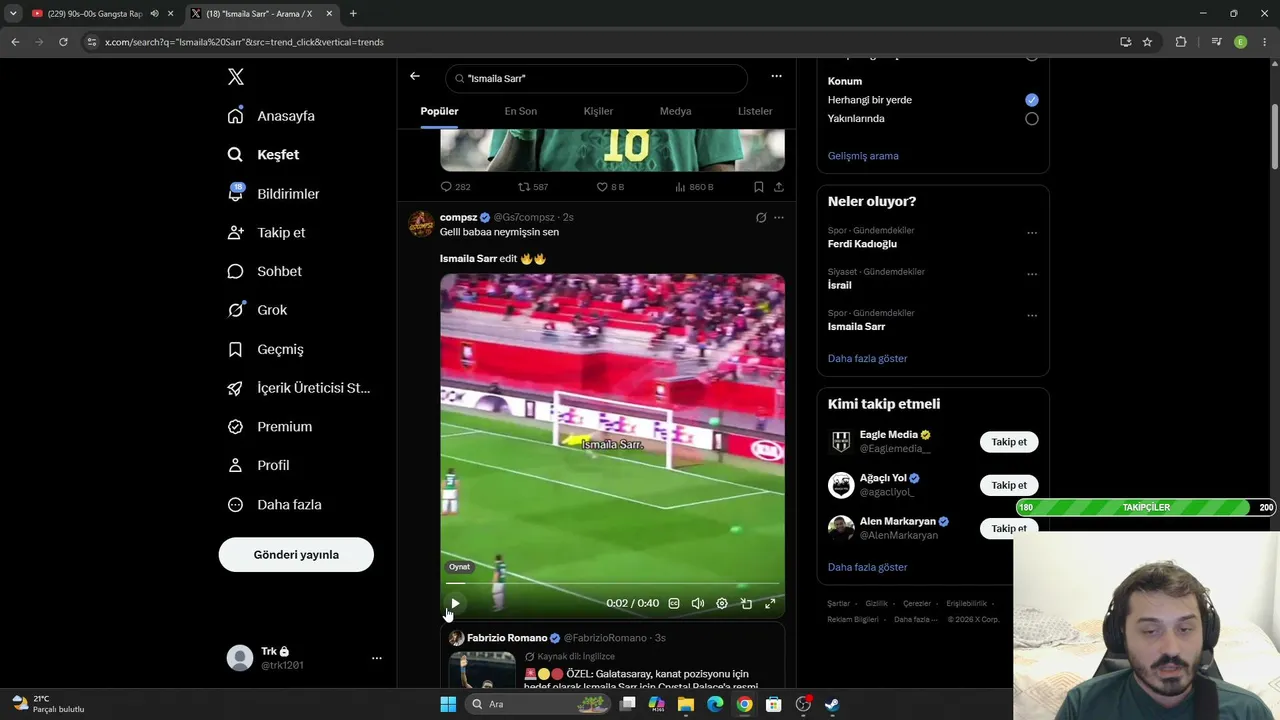Image resolution: width=1280 pixels, height=720 pixels.
Task: Switch to the YouTube 90s-00s Gangsta Rap tab
Action: 95,14
